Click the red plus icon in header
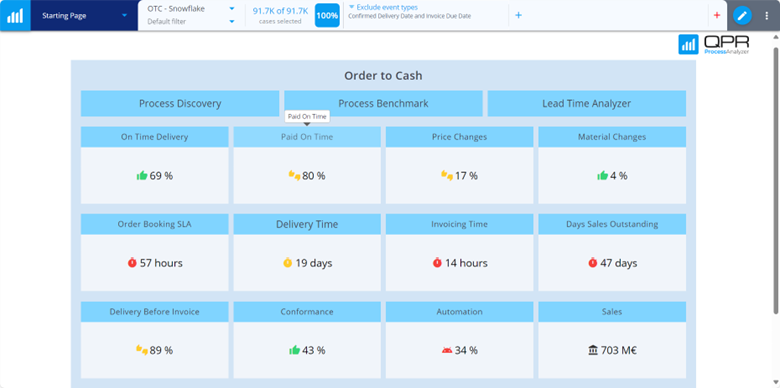The width and height of the screenshot is (780, 388). (717, 15)
